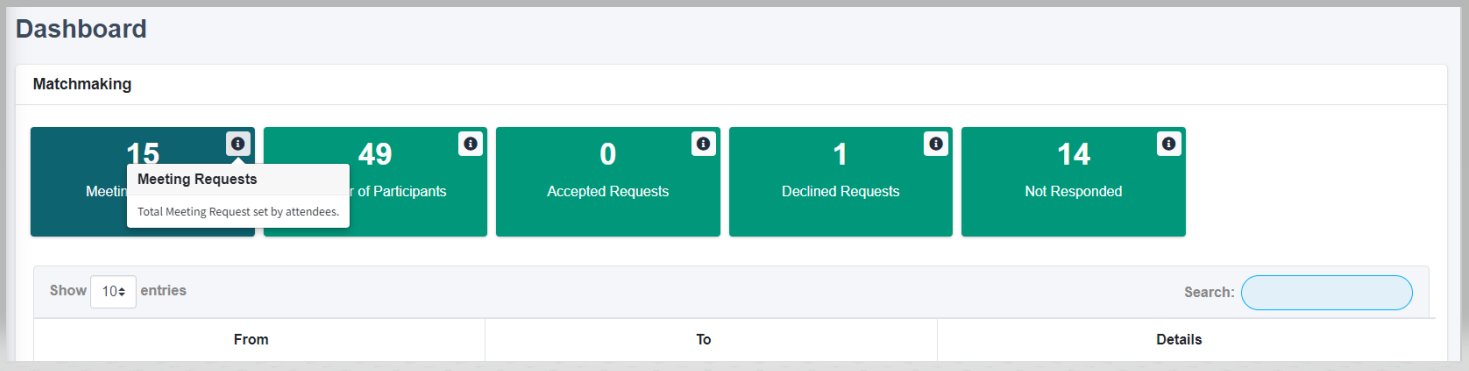Click the Dashboard page heading
This screenshot has width=1469, height=371.
click(x=81, y=29)
